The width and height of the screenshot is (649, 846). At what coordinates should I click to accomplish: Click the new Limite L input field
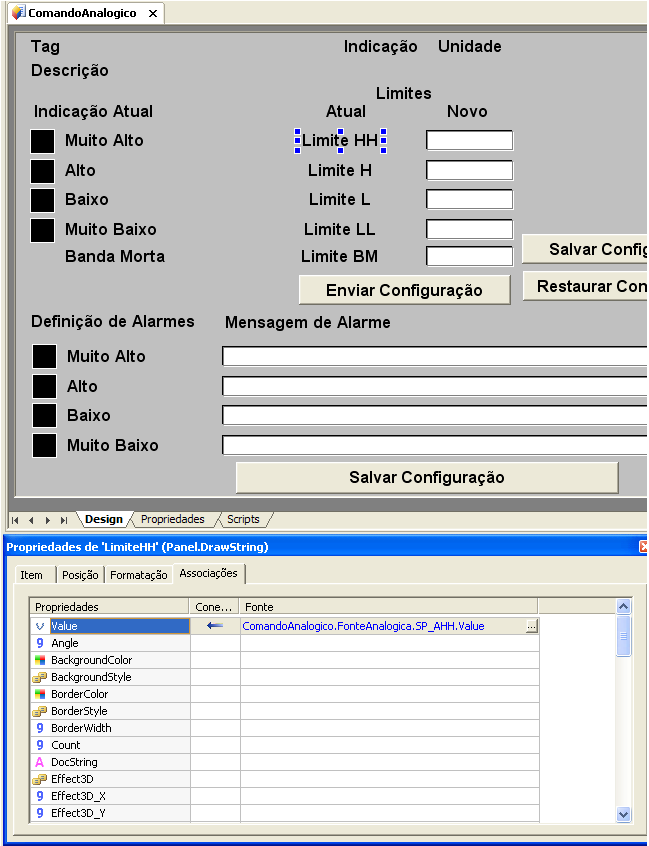tap(469, 199)
